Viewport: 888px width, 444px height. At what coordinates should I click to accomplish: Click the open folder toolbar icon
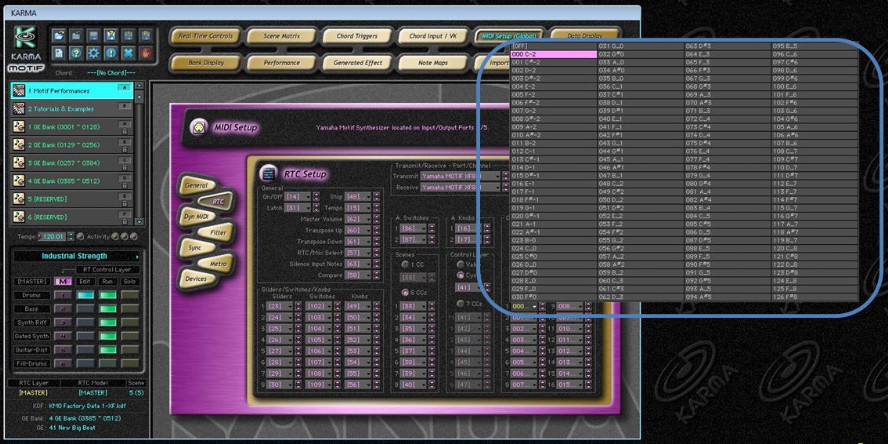[58, 35]
